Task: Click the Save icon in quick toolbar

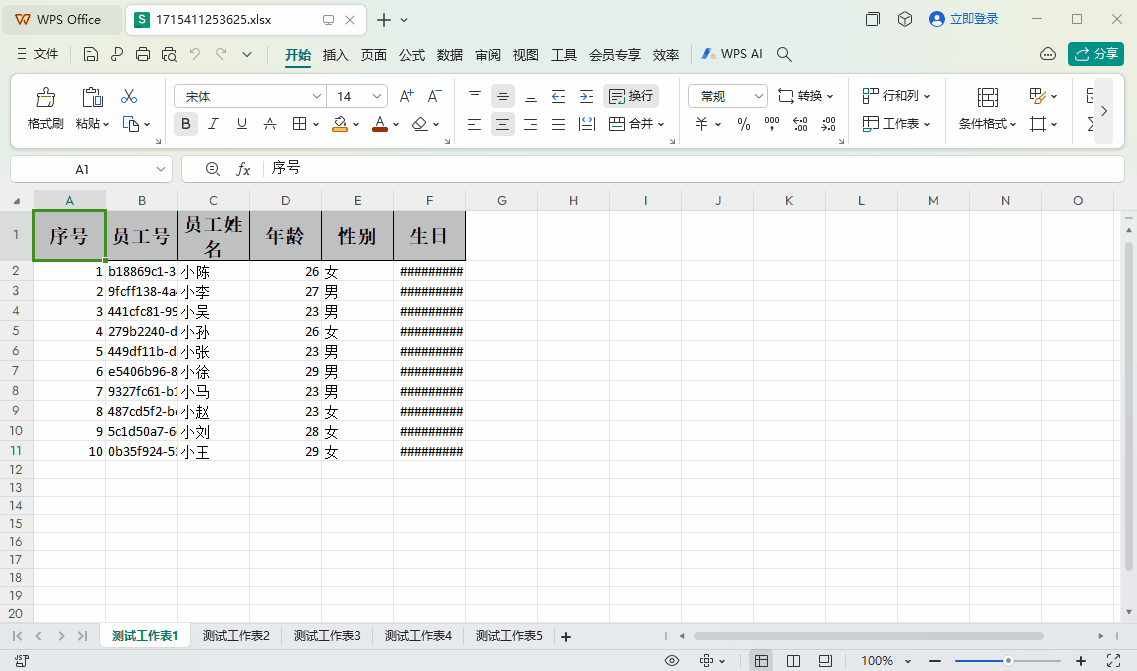Action: click(x=91, y=55)
